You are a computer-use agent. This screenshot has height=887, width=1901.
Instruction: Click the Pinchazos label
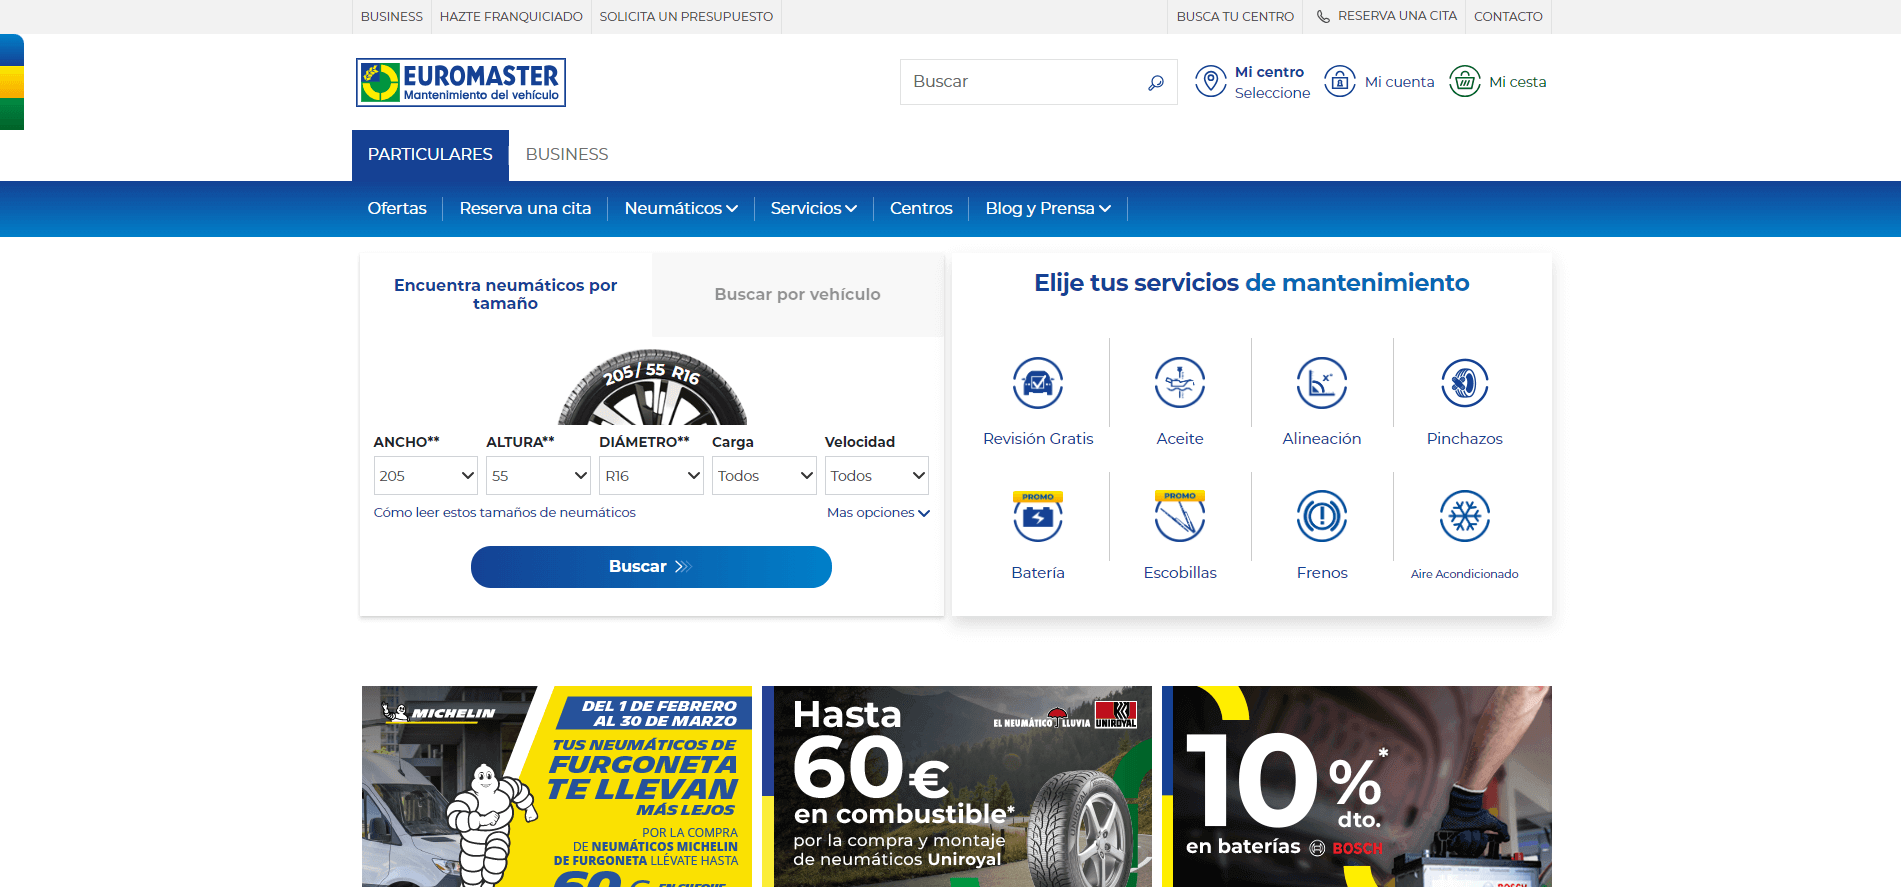[x=1465, y=439]
